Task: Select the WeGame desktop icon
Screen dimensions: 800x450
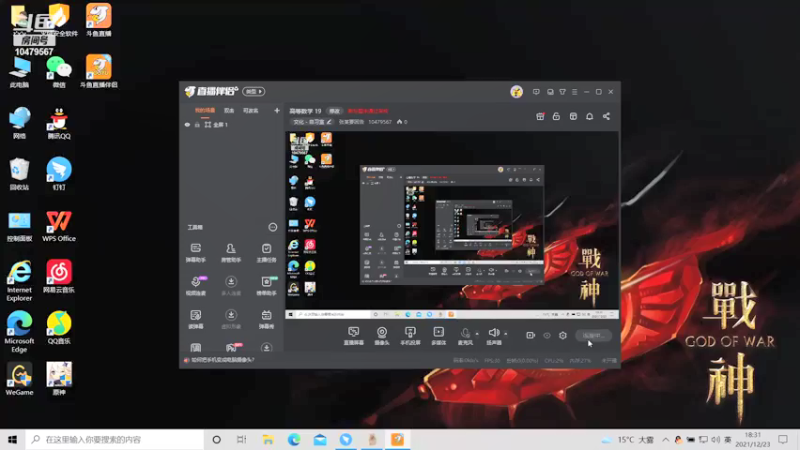Action: (x=19, y=379)
